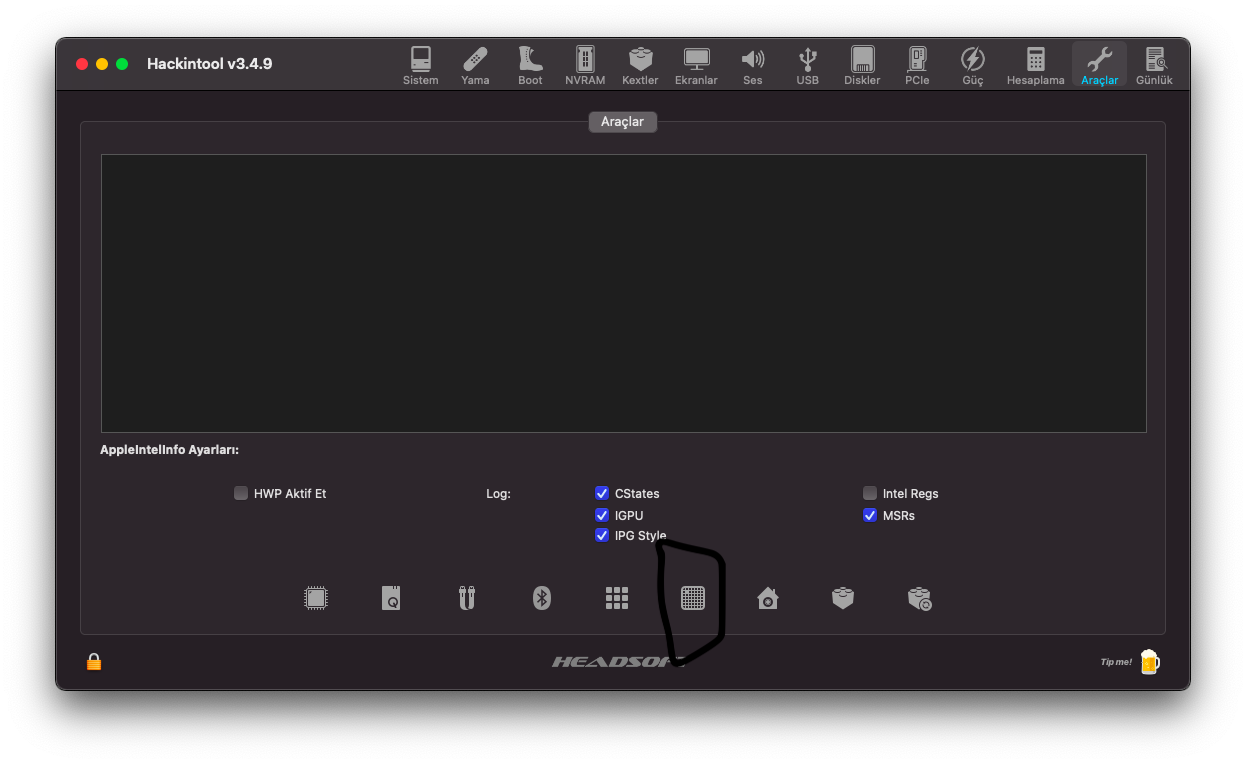Image resolution: width=1246 pixels, height=764 pixels.
Task: Open the Kextler toolbar tab
Action: 640,65
